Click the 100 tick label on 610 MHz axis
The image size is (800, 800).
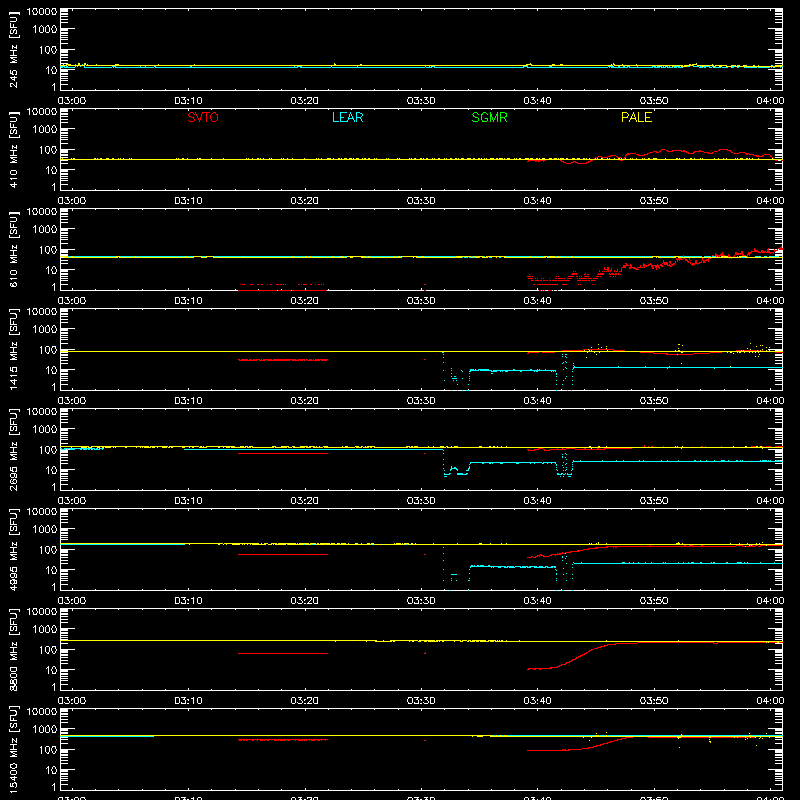coord(48,250)
